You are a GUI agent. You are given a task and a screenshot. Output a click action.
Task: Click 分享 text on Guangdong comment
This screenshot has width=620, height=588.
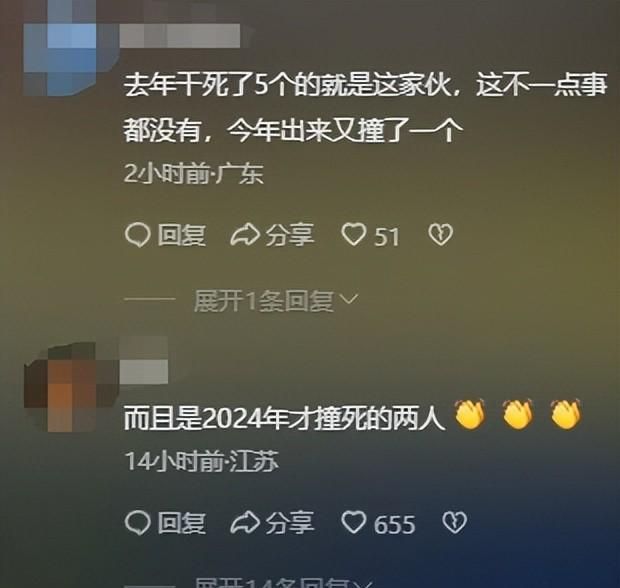click(290, 235)
